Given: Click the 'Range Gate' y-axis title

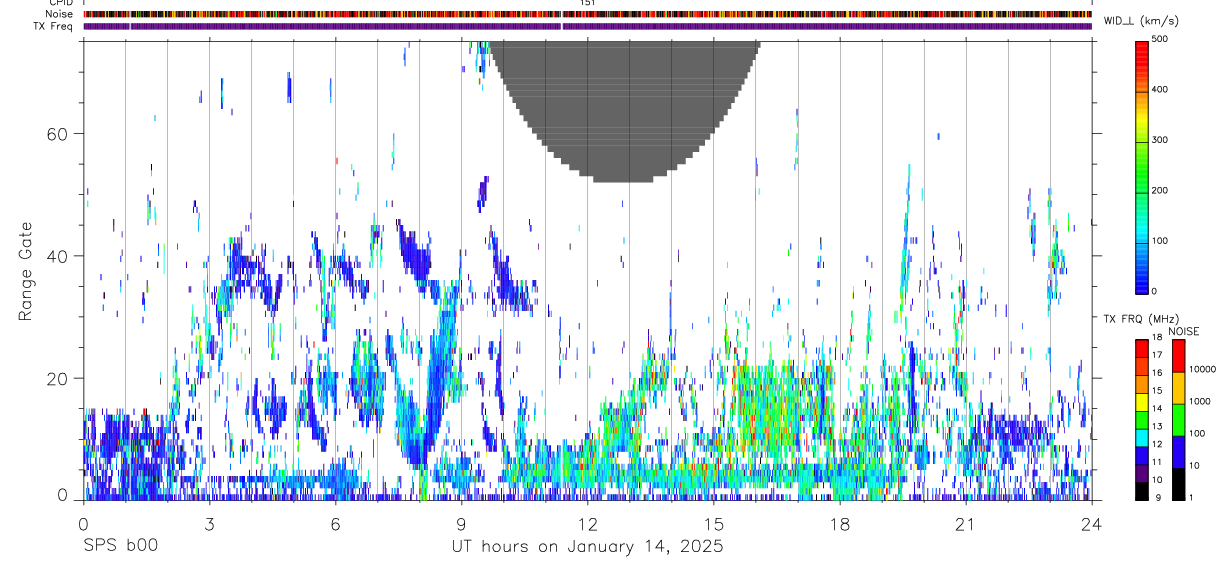Looking at the screenshot, I should click(25, 271).
